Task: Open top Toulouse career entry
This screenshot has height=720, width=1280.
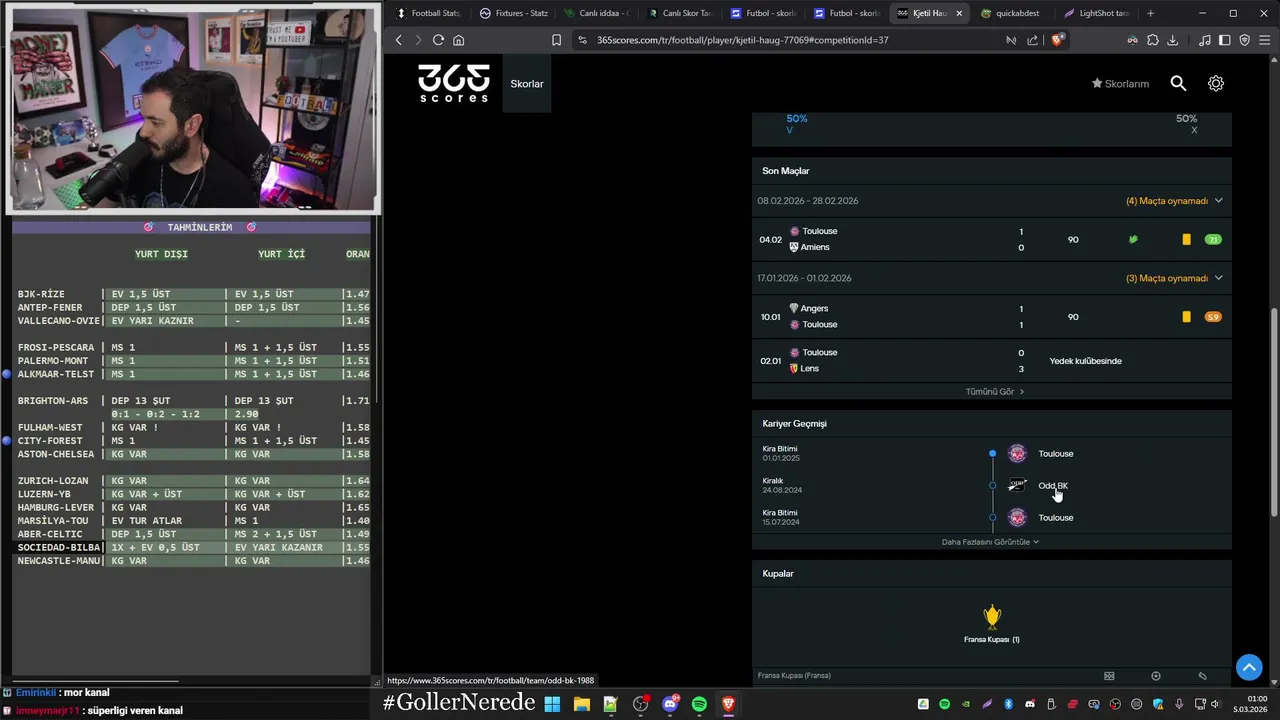Action: (x=1055, y=454)
